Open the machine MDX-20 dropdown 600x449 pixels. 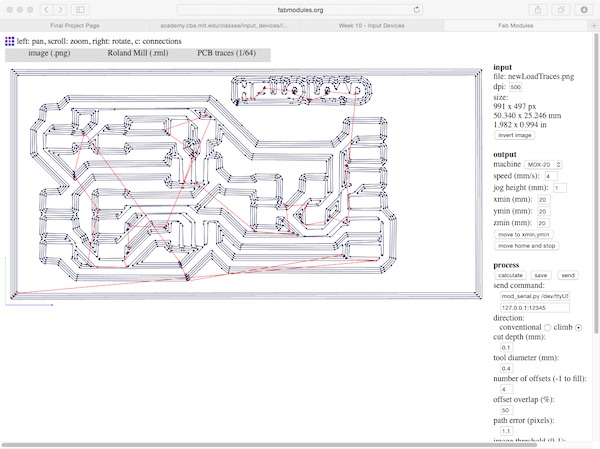[543, 165]
